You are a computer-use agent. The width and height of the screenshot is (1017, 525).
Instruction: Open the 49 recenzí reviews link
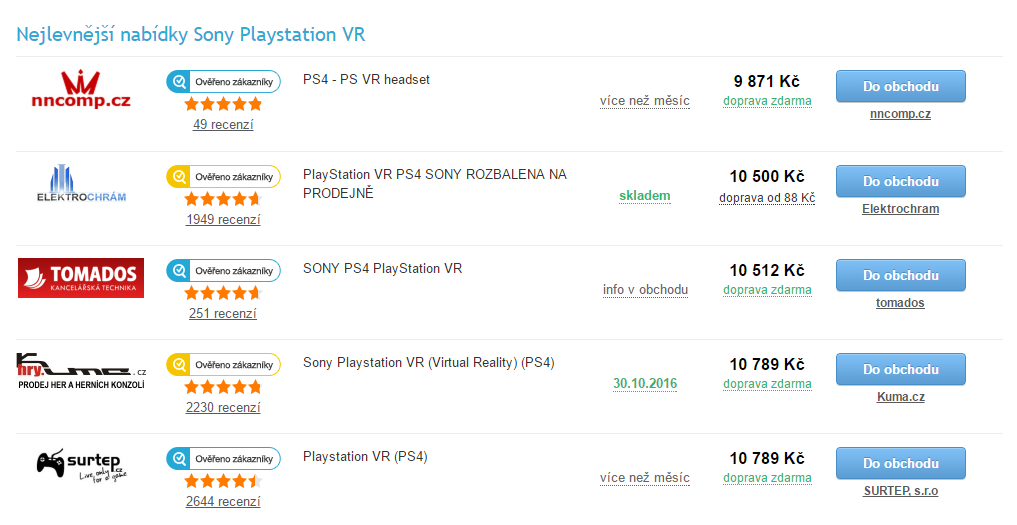tap(223, 125)
